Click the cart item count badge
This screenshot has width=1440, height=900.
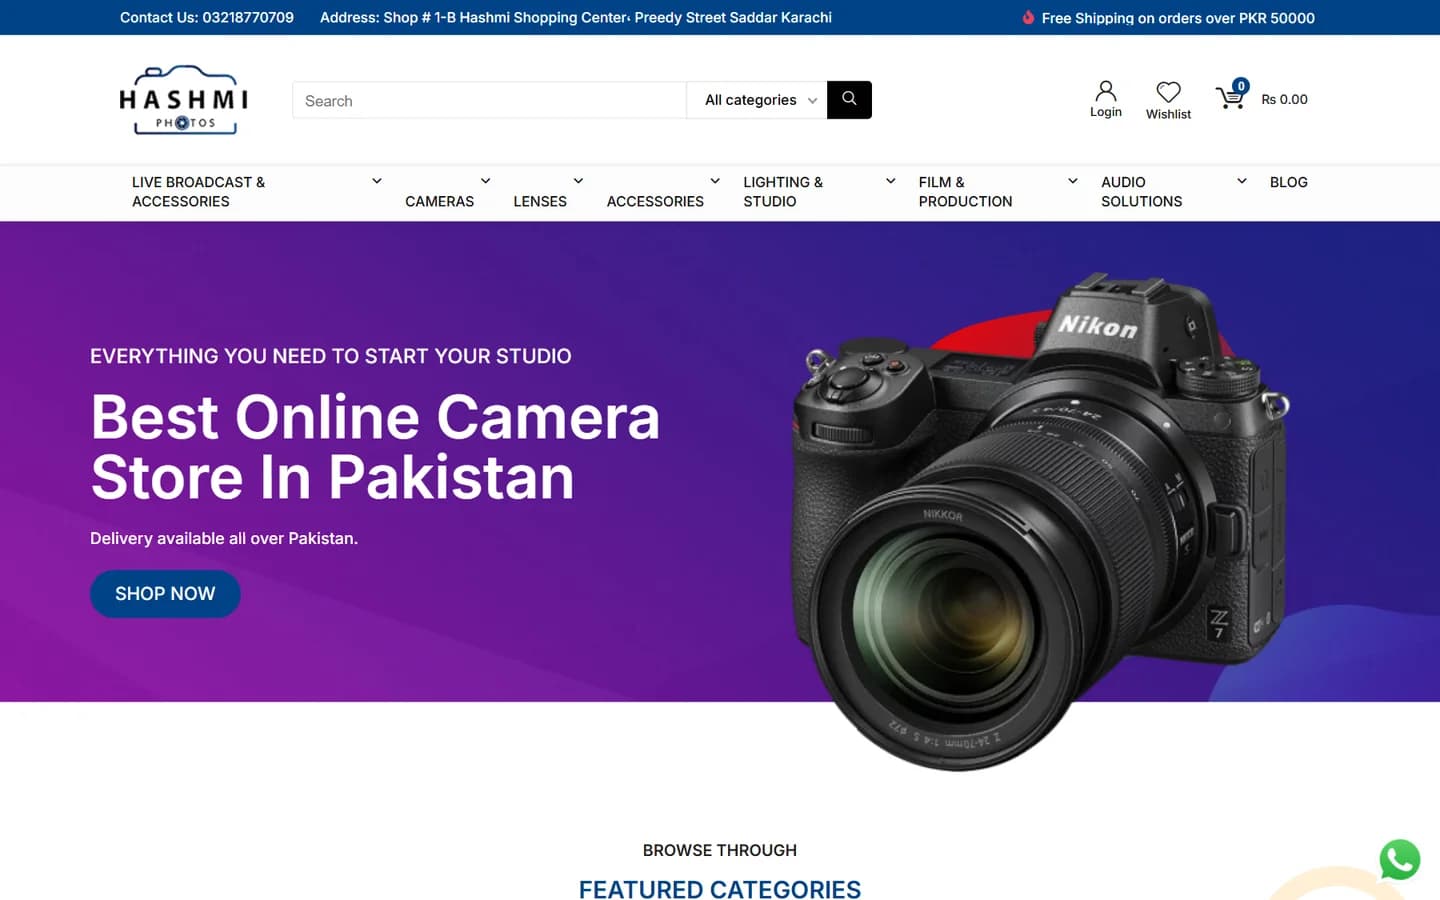[1241, 86]
